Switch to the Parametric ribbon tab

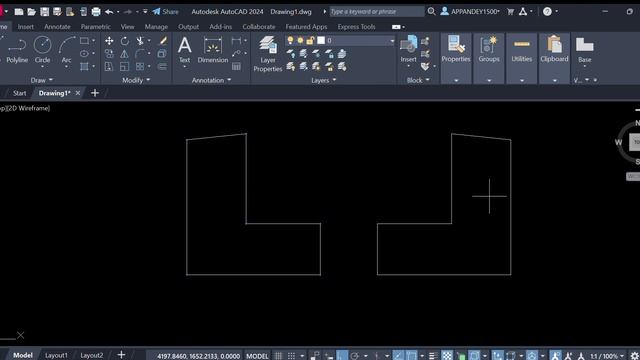pos(96,27)
